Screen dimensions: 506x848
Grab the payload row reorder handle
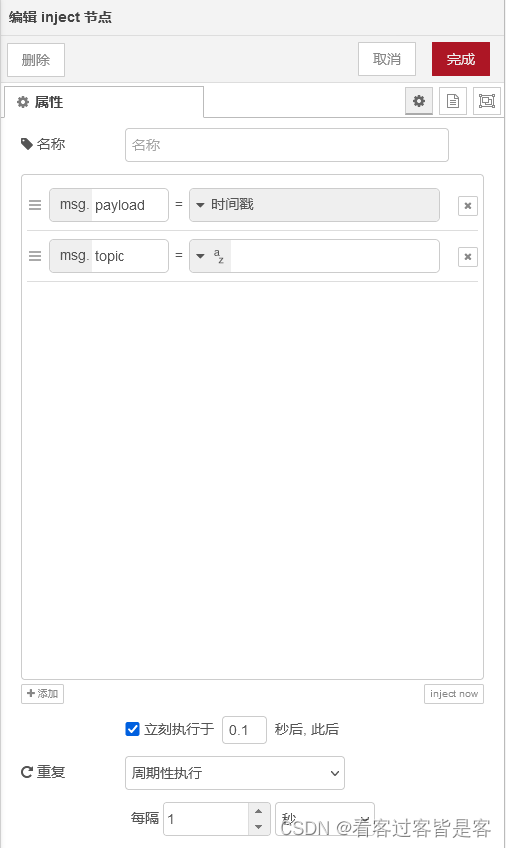[35, 205]
